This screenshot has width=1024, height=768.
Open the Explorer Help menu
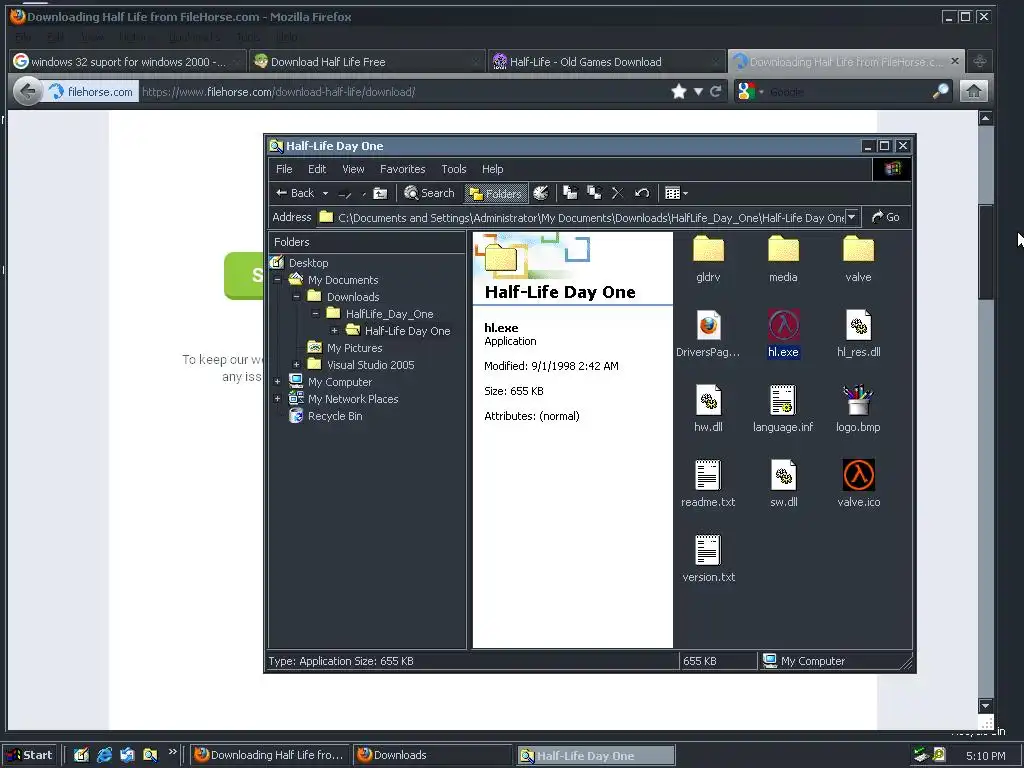point(492,169)
